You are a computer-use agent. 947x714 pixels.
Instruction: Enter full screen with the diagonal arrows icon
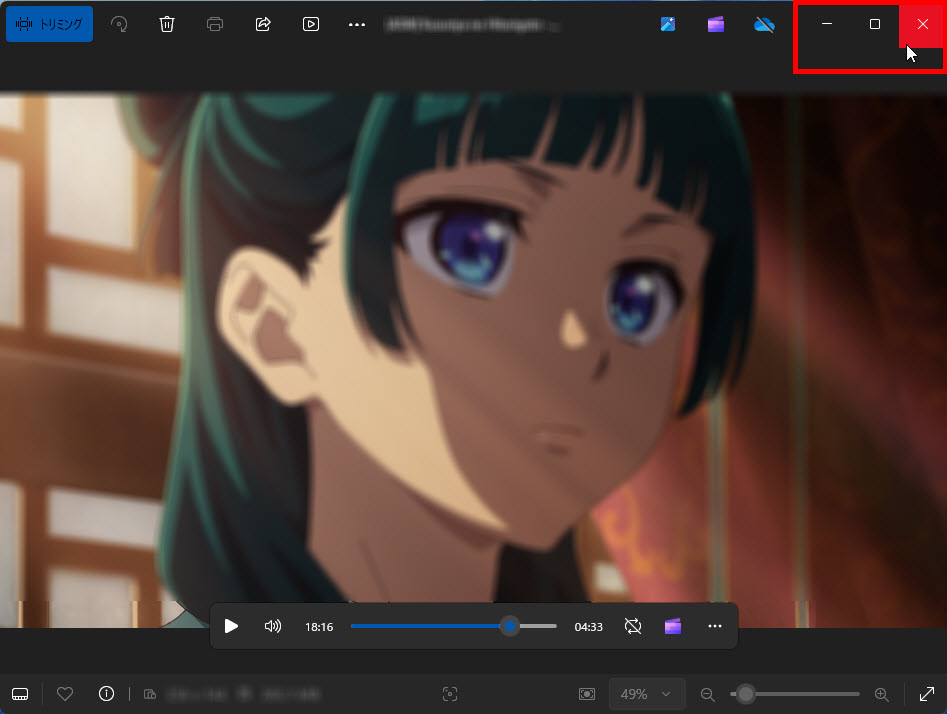[x=926, y=694]
